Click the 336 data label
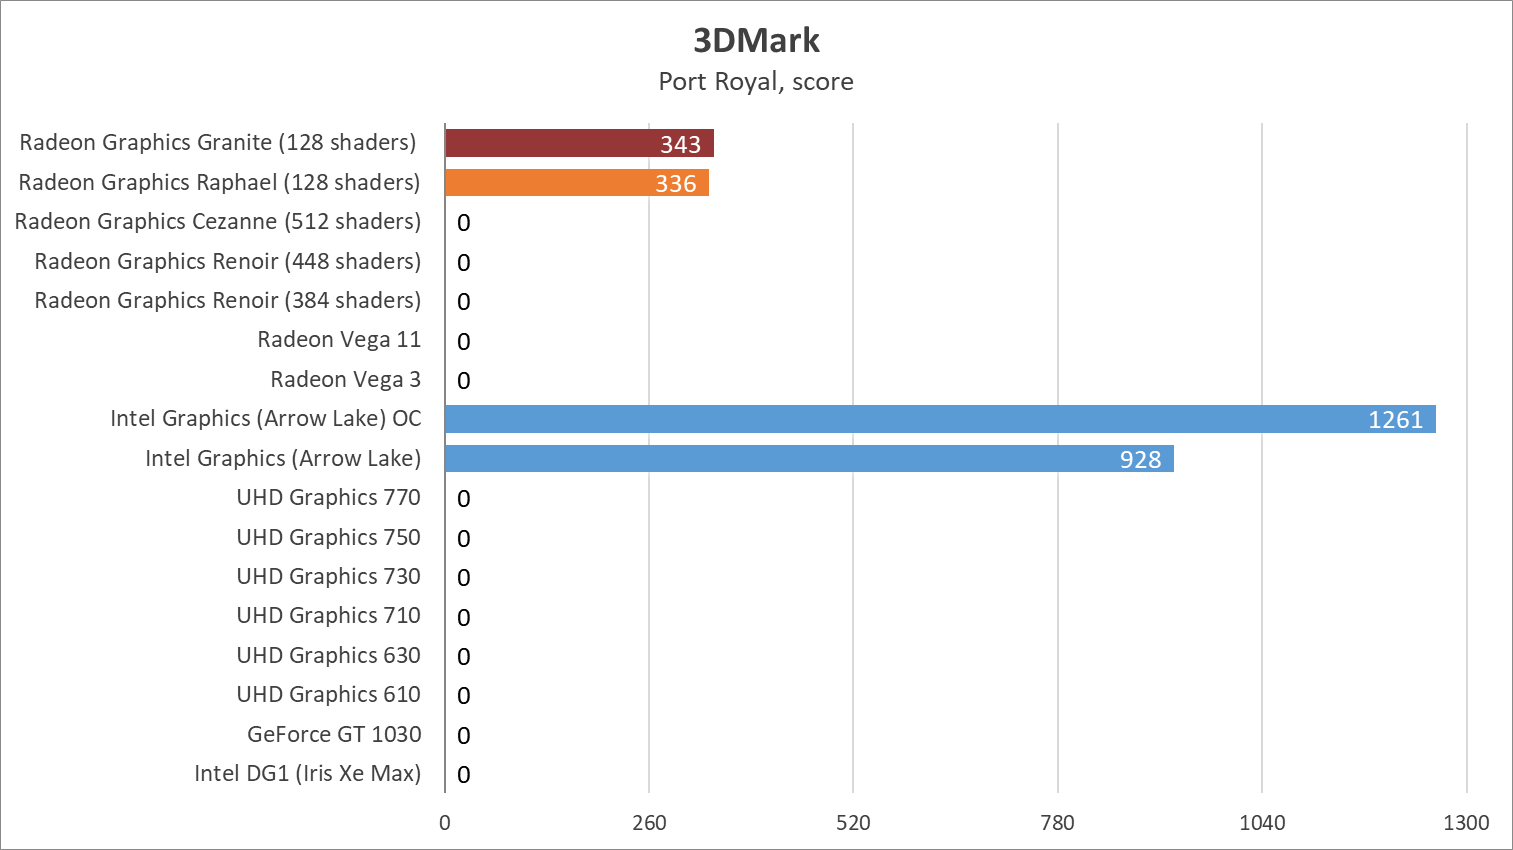This screenshot has height=850, width=1513. coord(676,184)
